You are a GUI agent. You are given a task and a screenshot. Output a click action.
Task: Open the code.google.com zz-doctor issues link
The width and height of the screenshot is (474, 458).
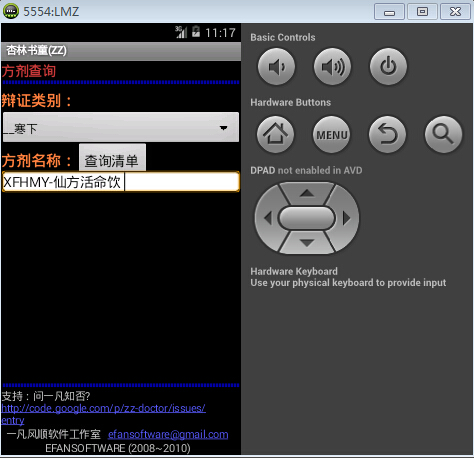pyautogui.click(x=103, y=414)
